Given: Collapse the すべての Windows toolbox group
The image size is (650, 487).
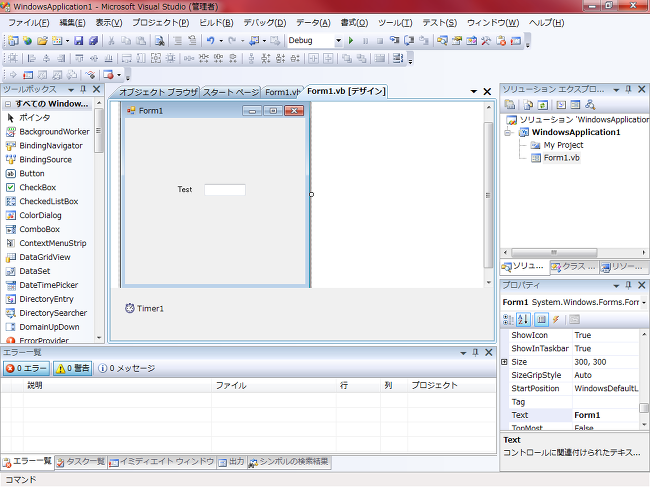Looking at the screenshot, I should [8, 104].
